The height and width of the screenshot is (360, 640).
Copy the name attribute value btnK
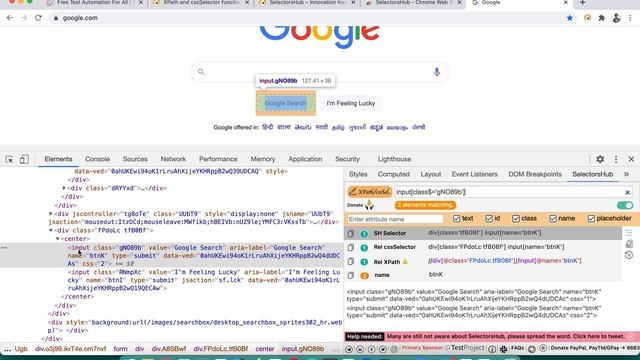351,275
